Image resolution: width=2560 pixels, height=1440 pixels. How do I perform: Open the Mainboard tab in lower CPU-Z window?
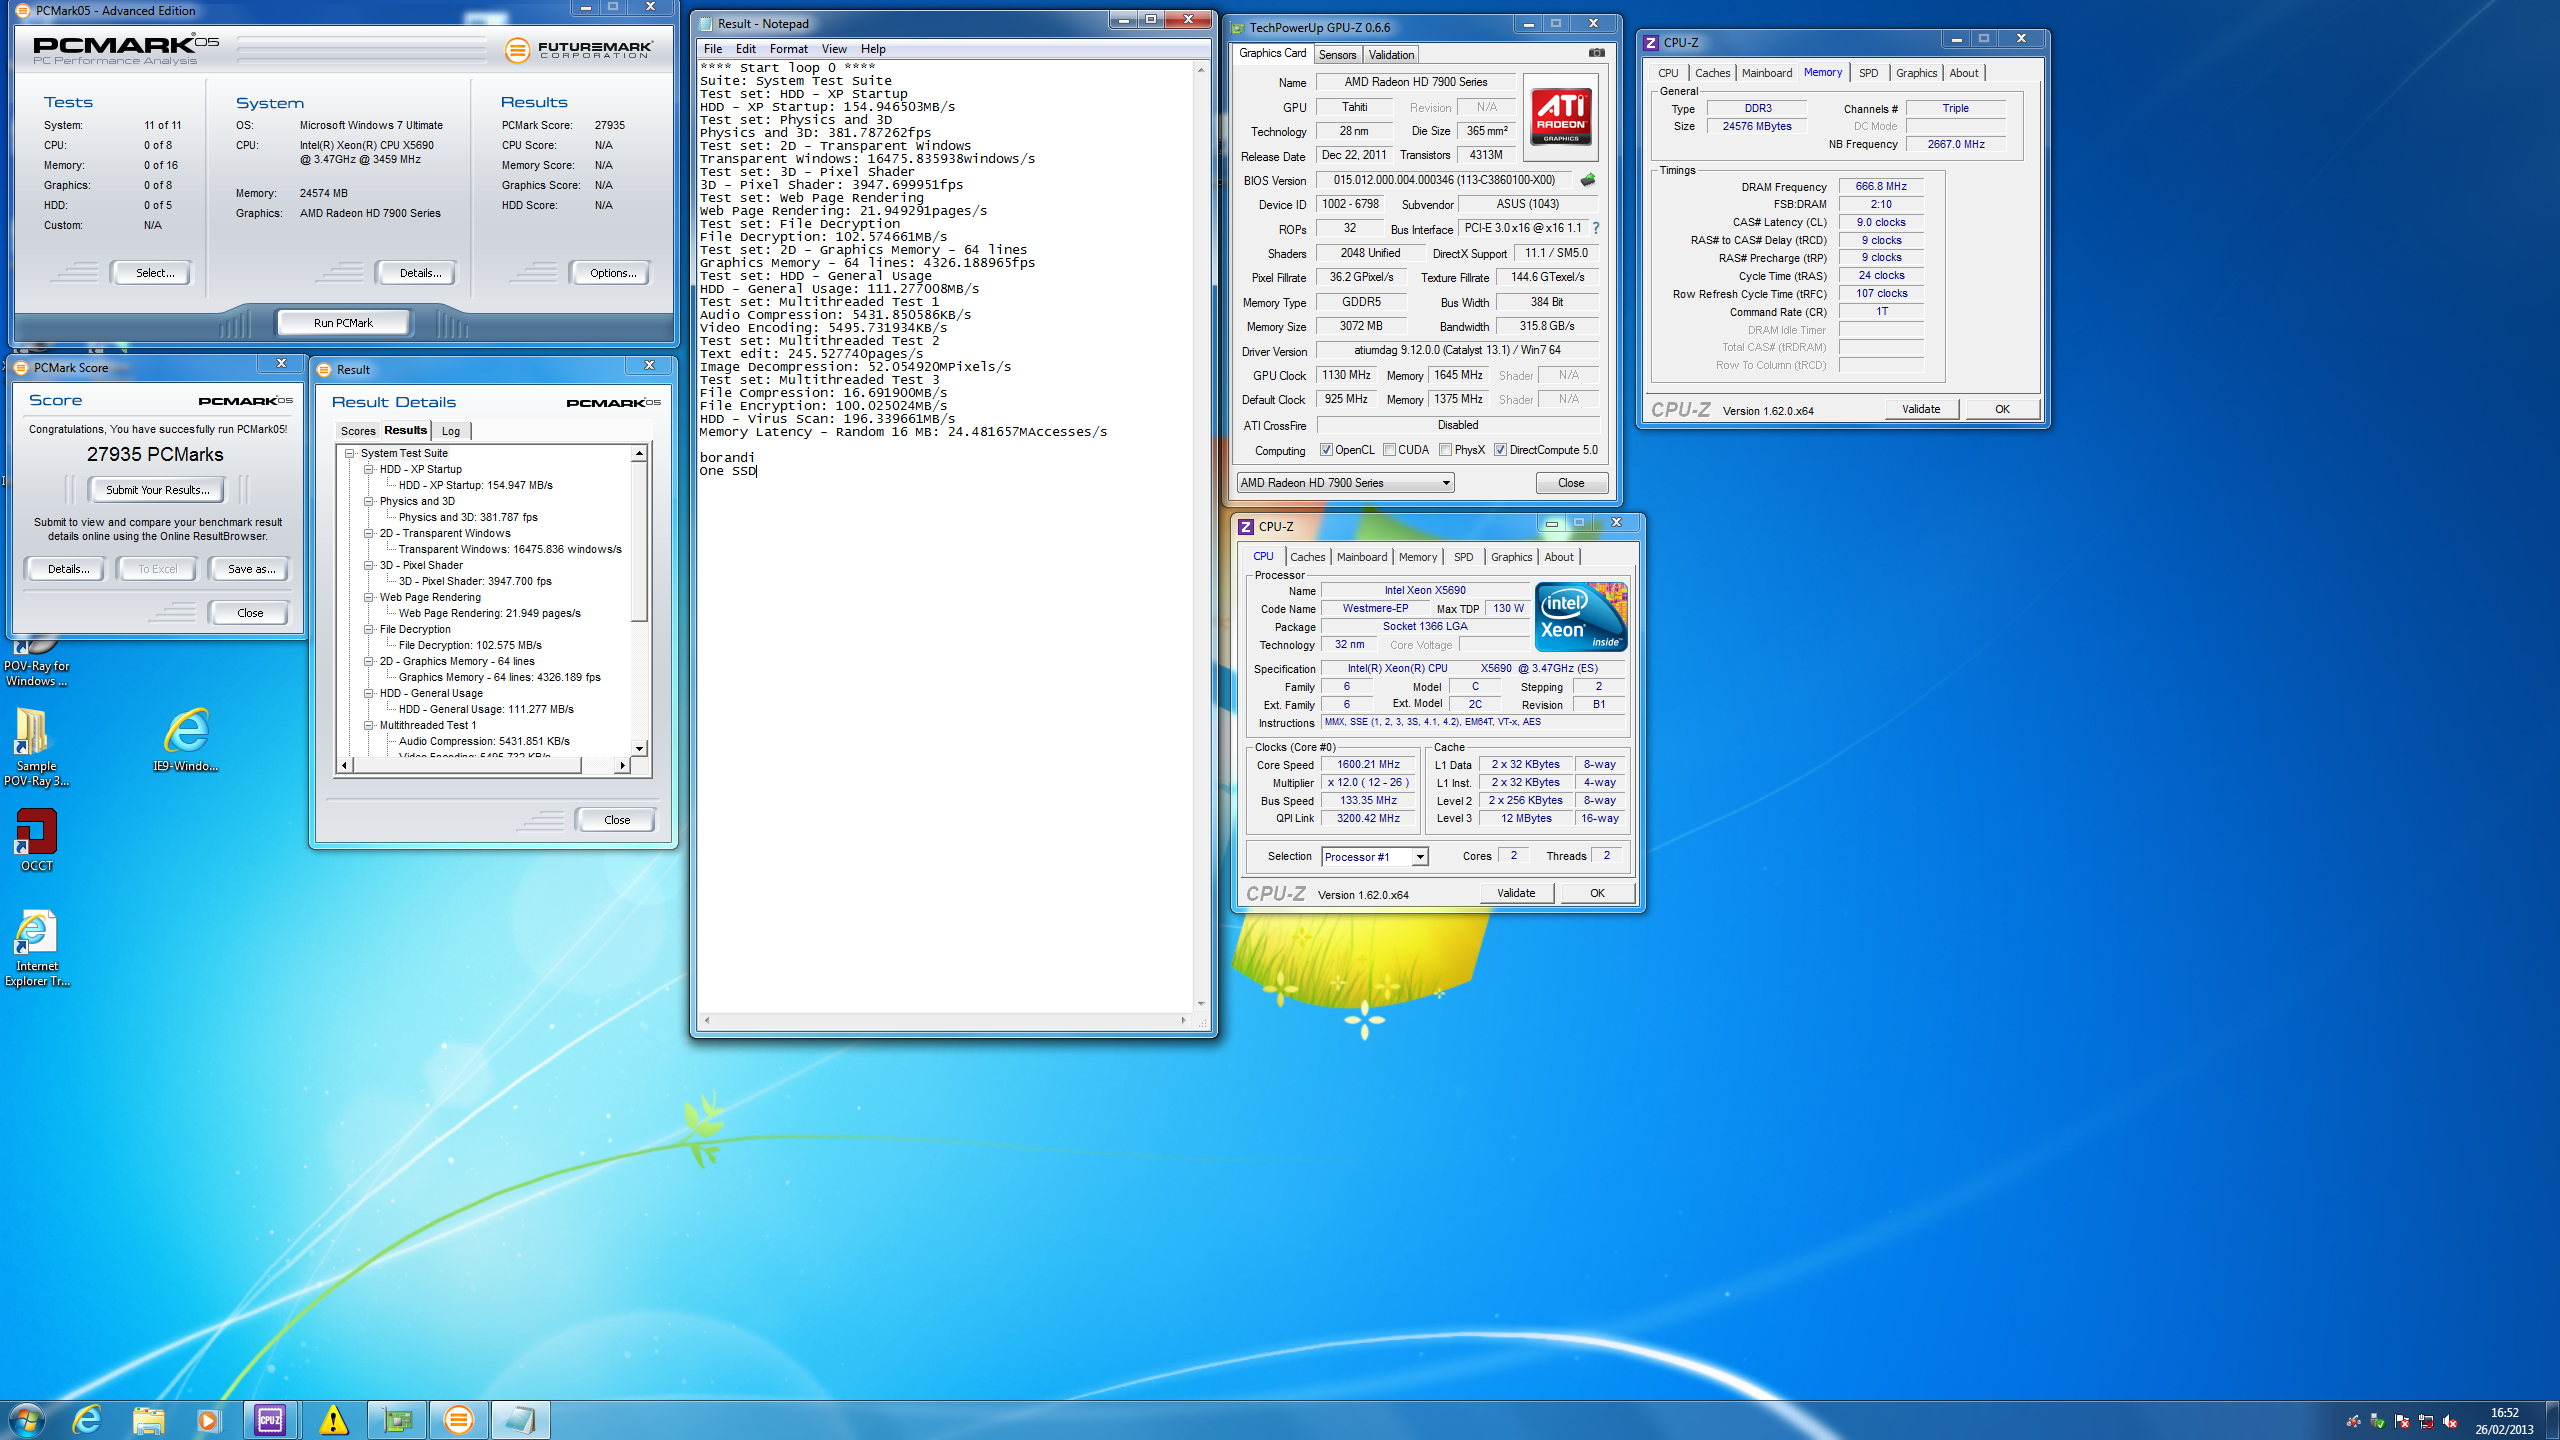tap(1361, 557)
